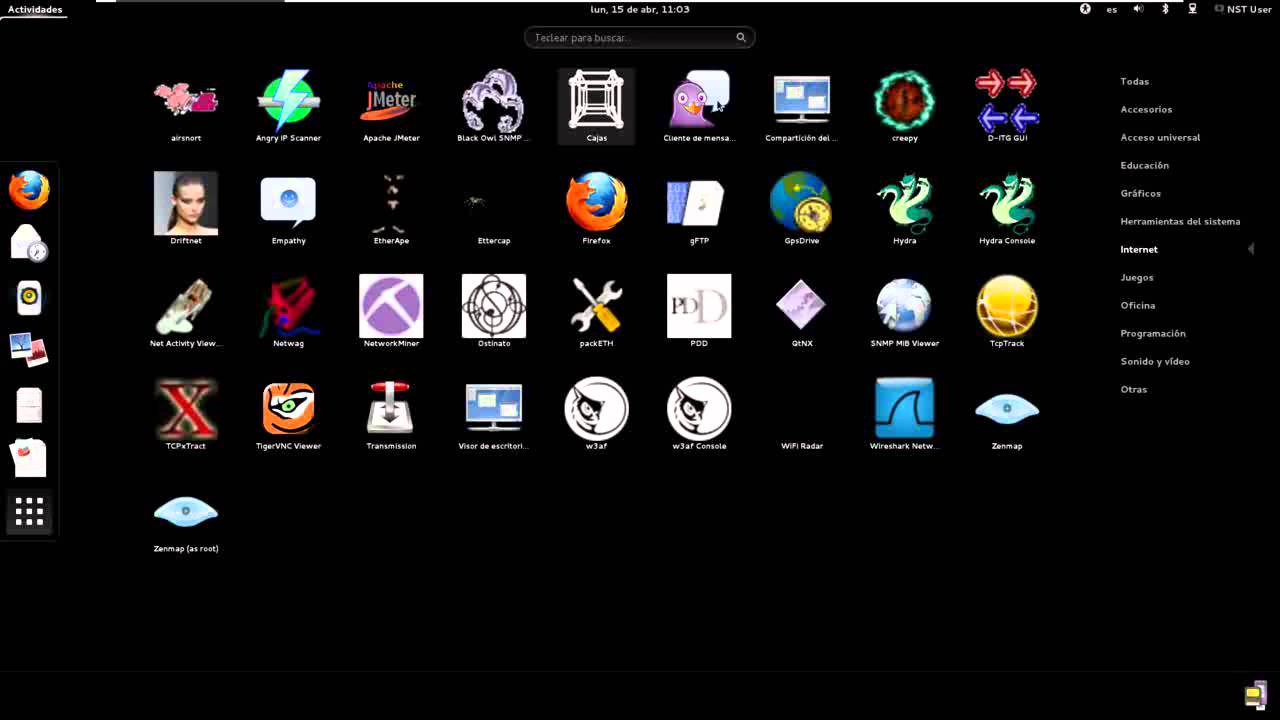Launch the airsnort application
This screenshot has height=720, width=1280.
[x=186, y=106]
